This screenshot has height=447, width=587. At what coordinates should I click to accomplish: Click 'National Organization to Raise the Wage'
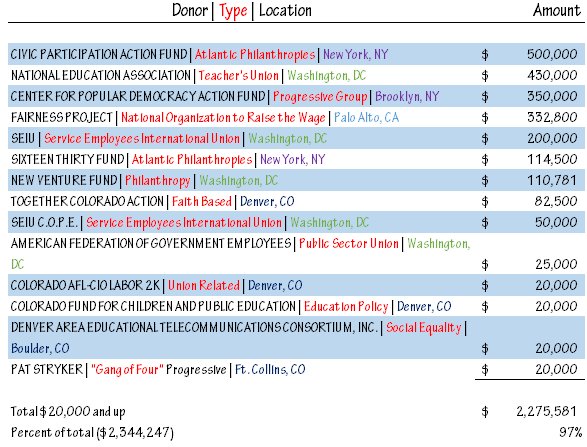[223, 118]
